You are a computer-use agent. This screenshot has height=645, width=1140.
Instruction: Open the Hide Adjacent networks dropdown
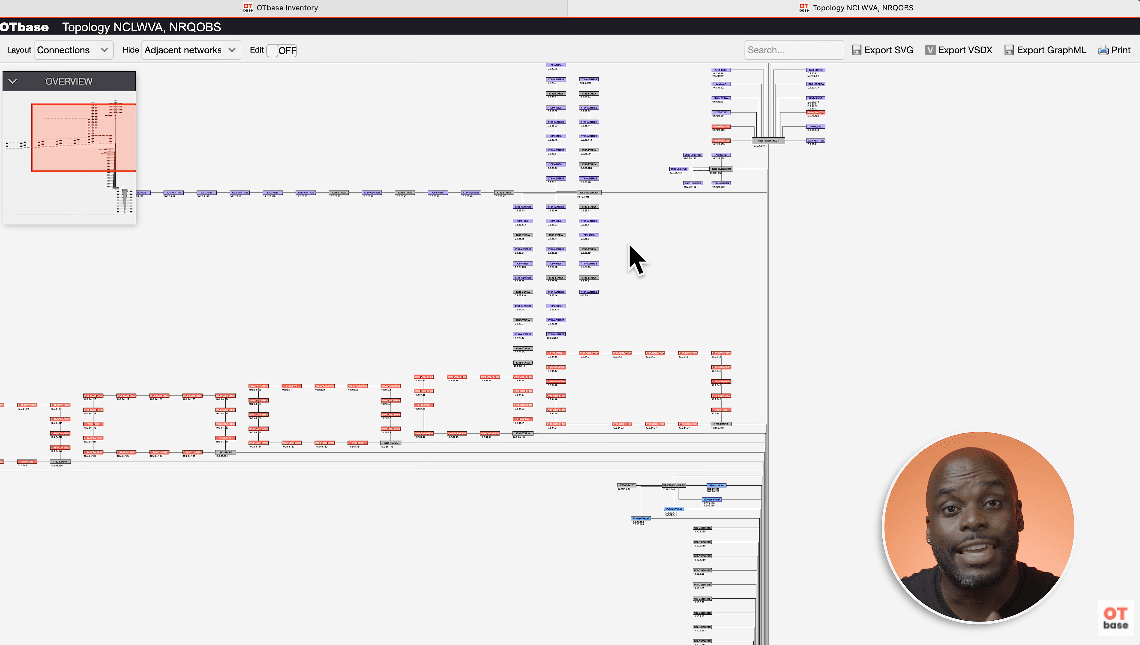click(190, 50)
